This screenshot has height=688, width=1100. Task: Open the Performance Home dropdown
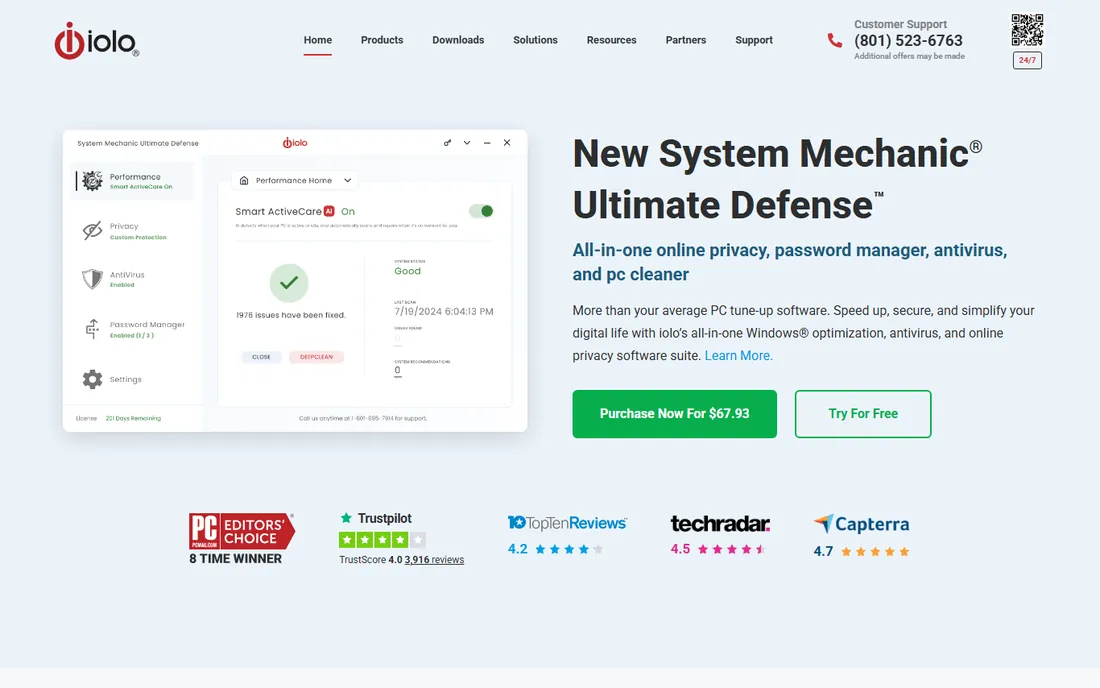point(295,181)
